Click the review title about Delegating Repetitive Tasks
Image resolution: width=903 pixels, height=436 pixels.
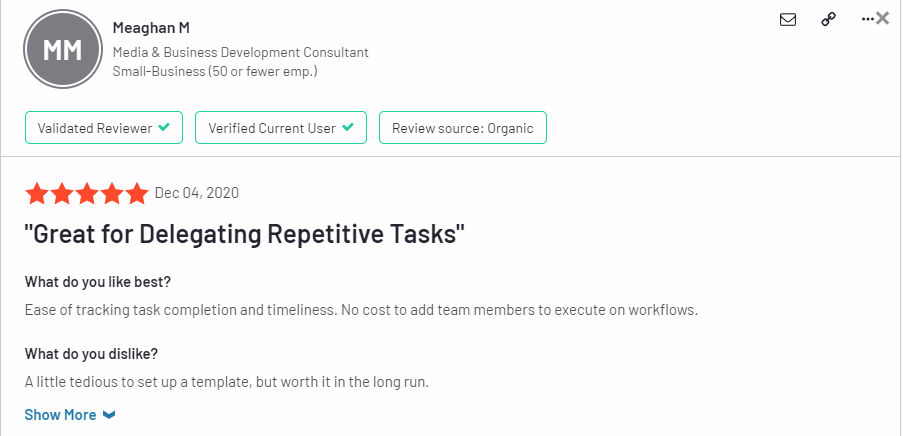(245, 235)
